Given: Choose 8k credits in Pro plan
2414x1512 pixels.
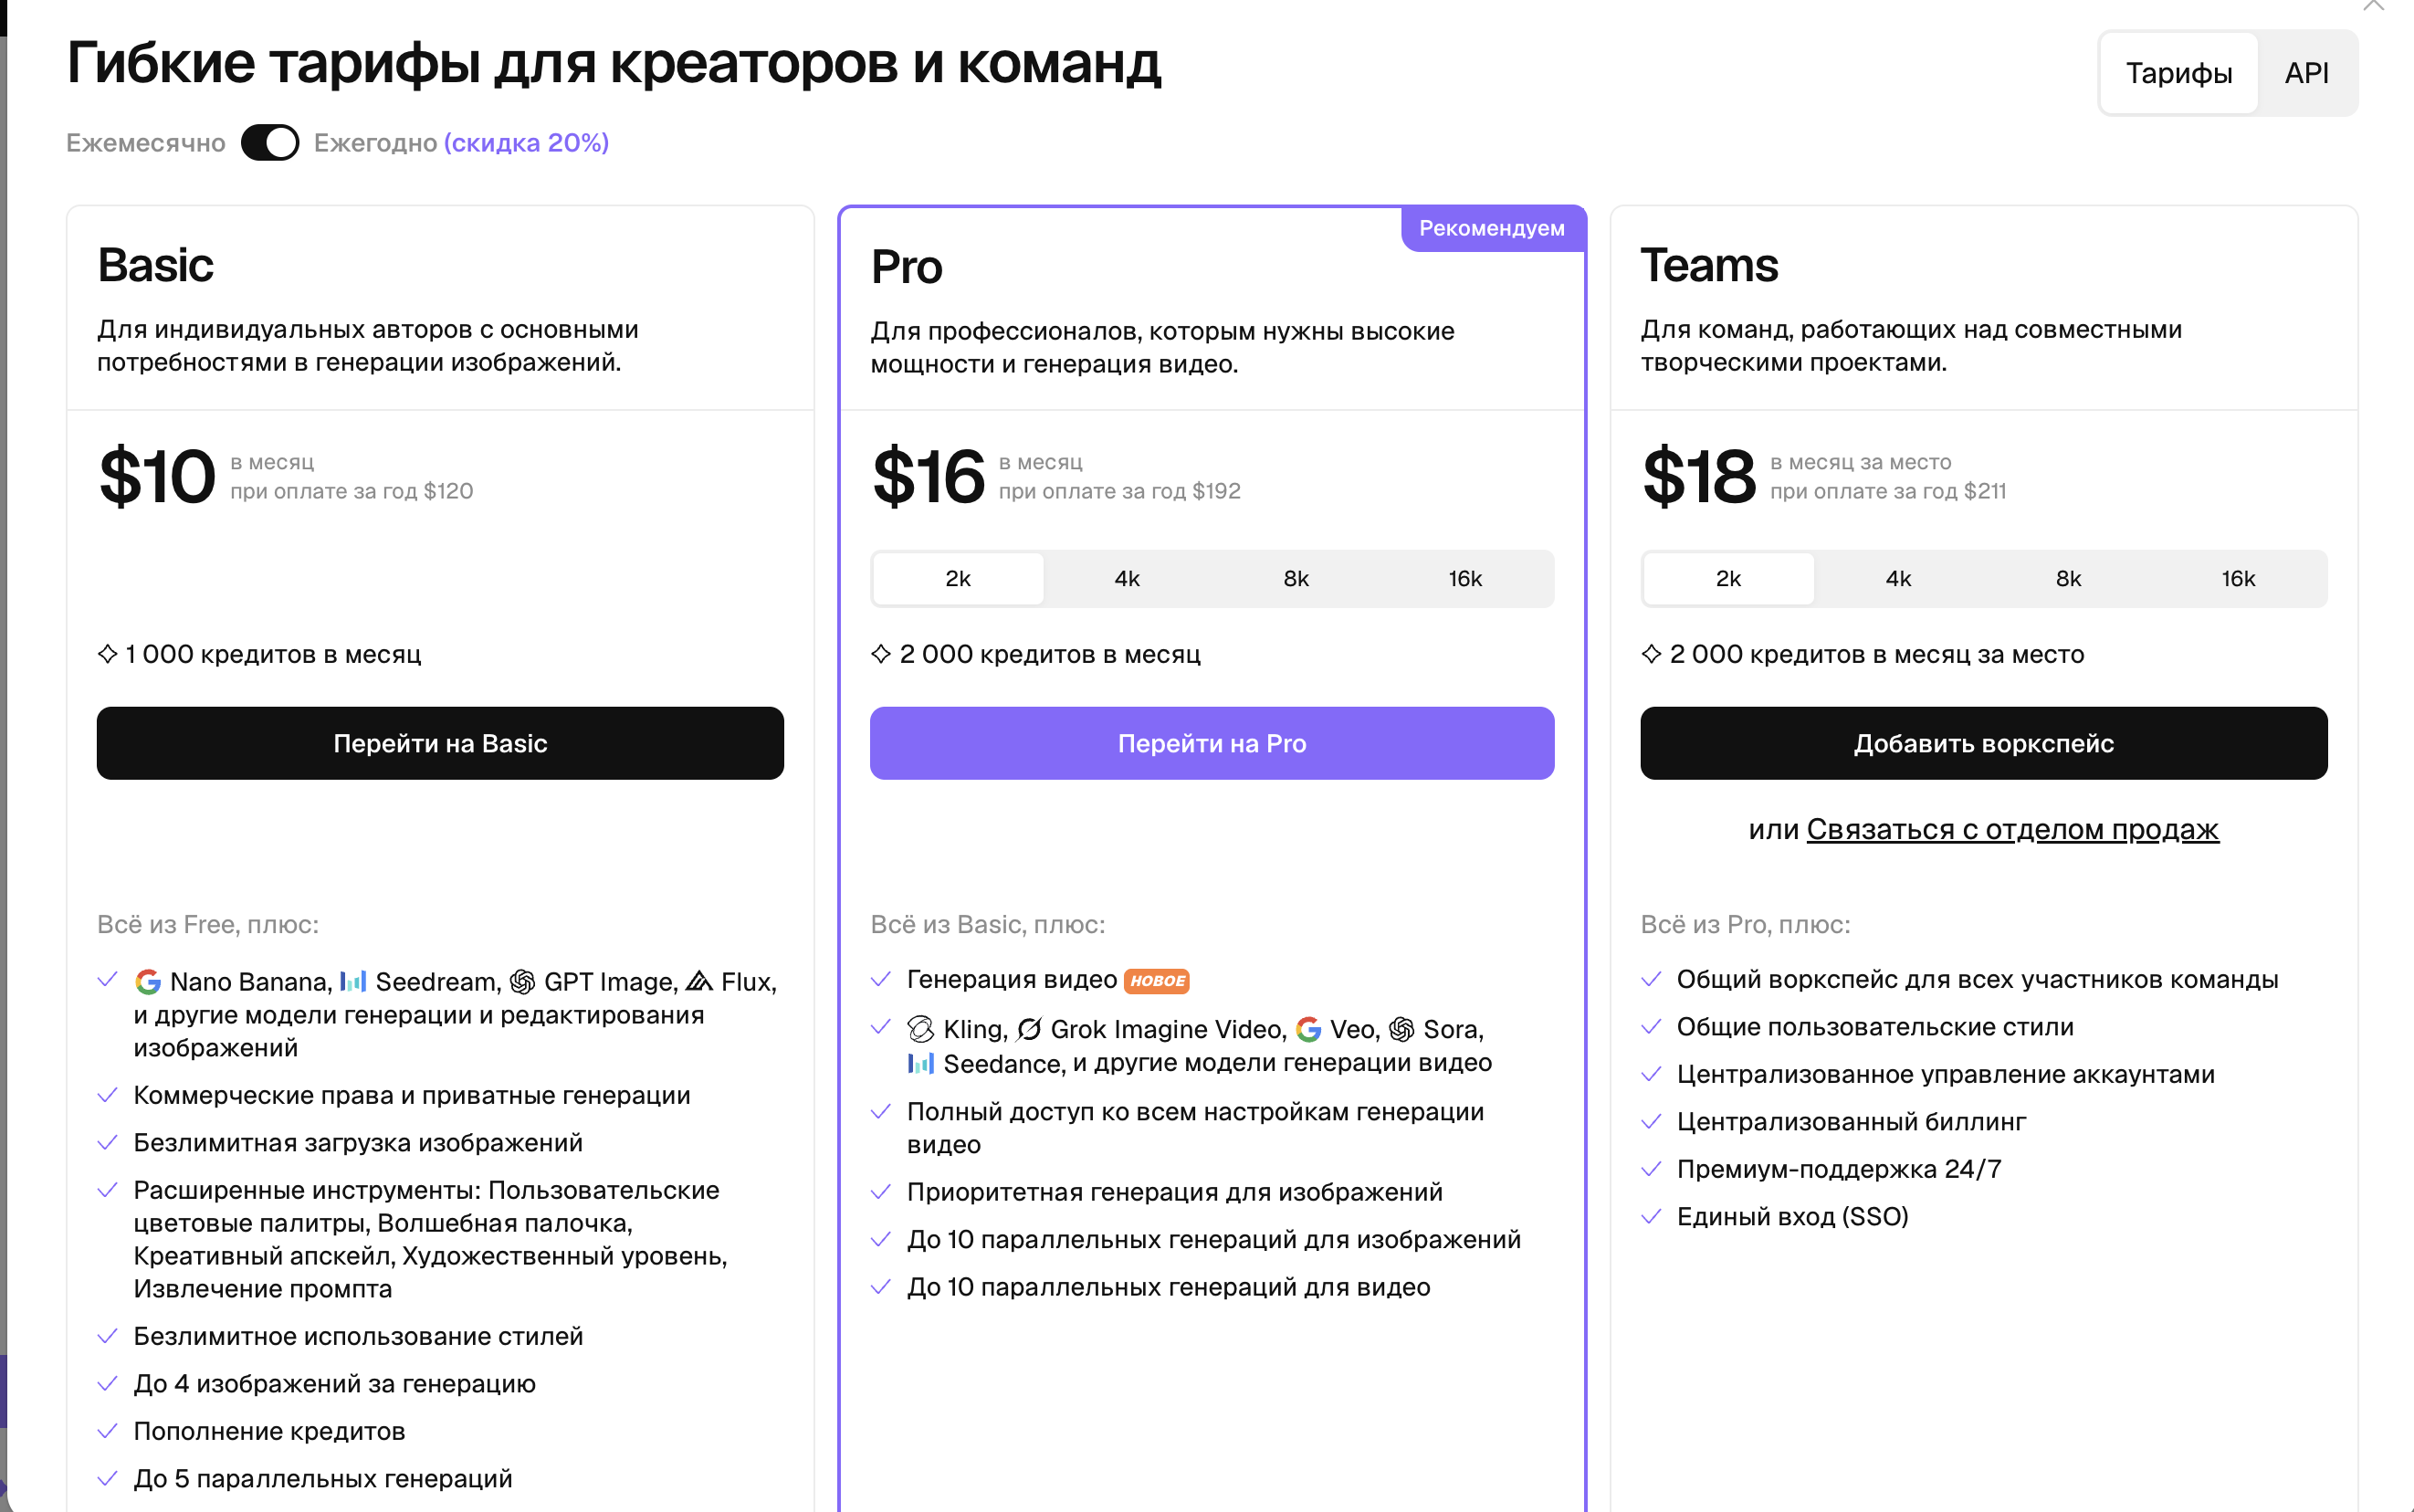Looking at the screenshot, I should click(x=1296, y=579).
